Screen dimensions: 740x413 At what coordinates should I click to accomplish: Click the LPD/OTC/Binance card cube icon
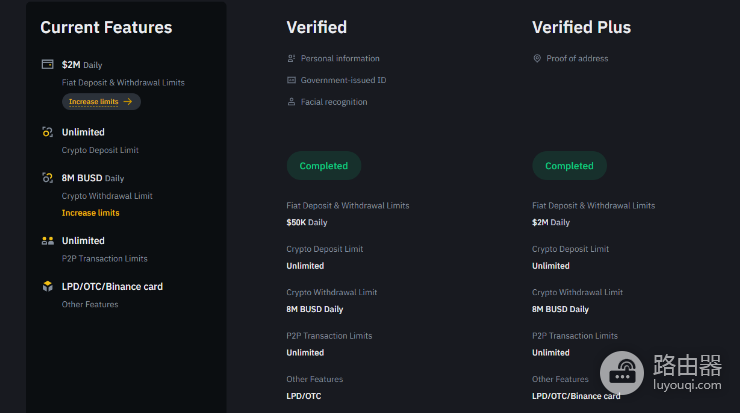[47, 287]
